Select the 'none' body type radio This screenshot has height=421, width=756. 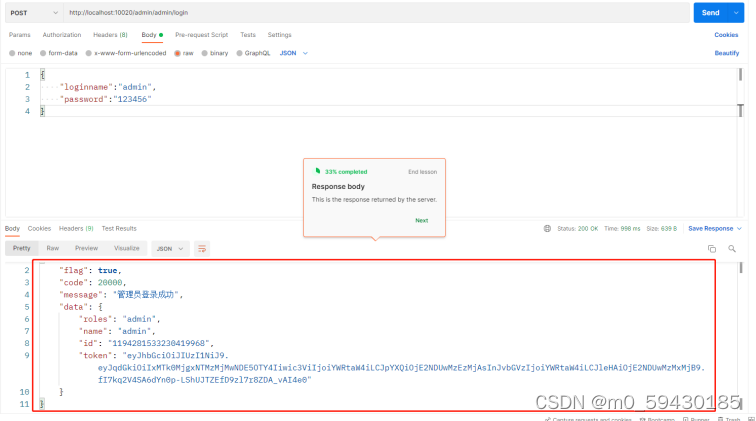point(12,54)
